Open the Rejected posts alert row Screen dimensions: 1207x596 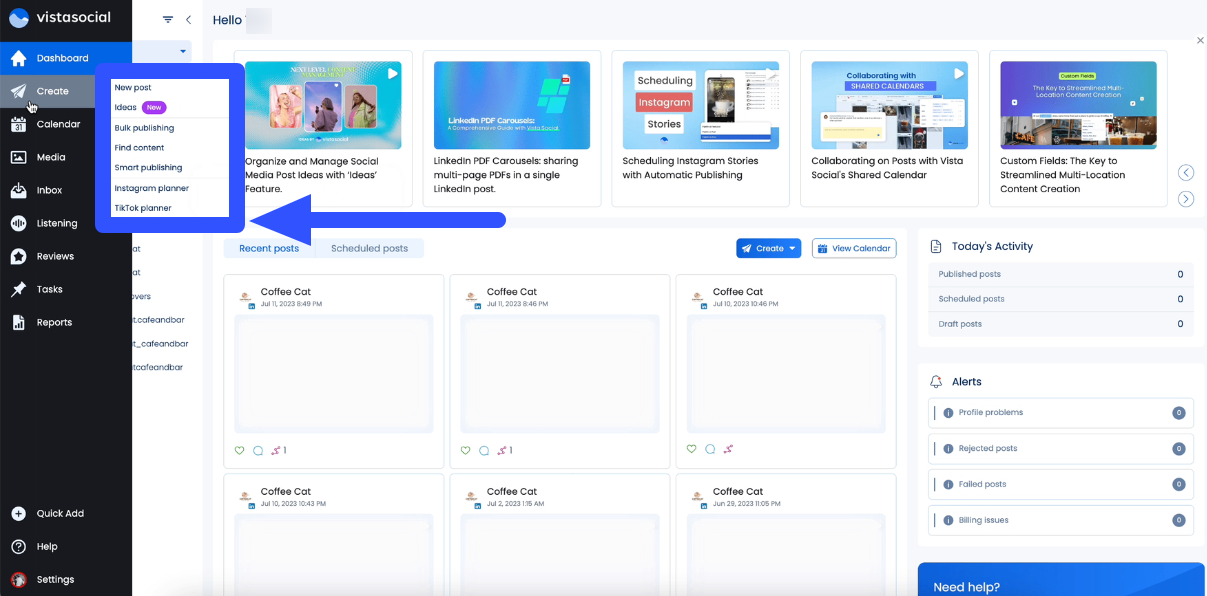(1060, 448)
